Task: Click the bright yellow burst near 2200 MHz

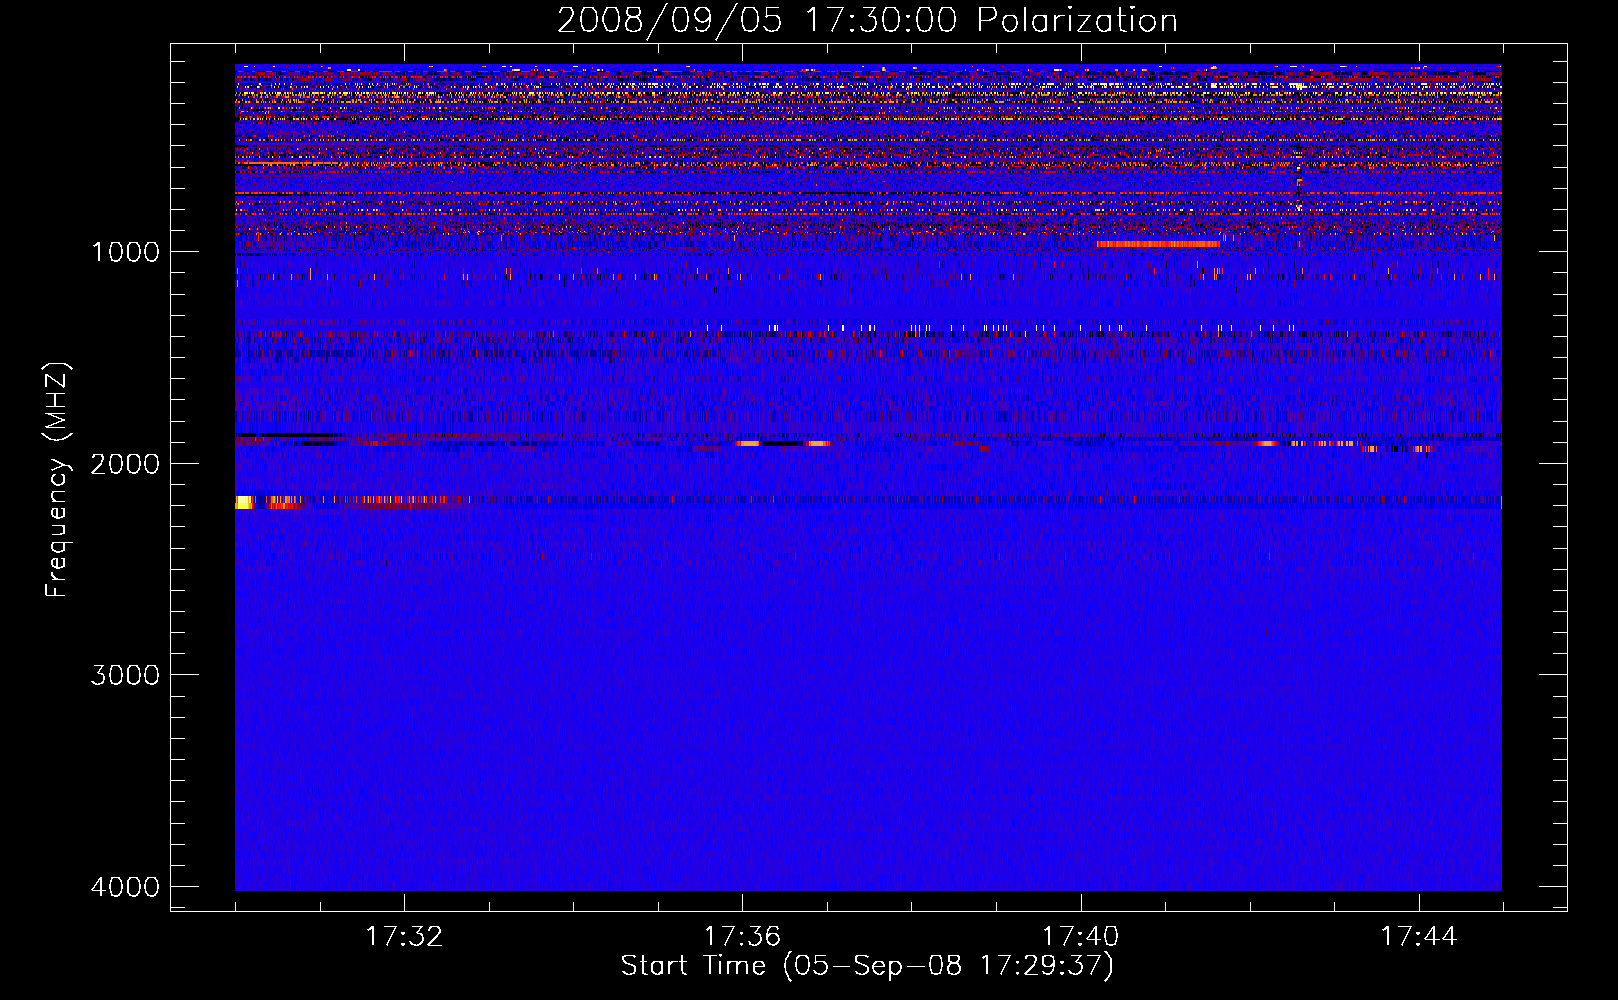Action: [x=245, y=502]
